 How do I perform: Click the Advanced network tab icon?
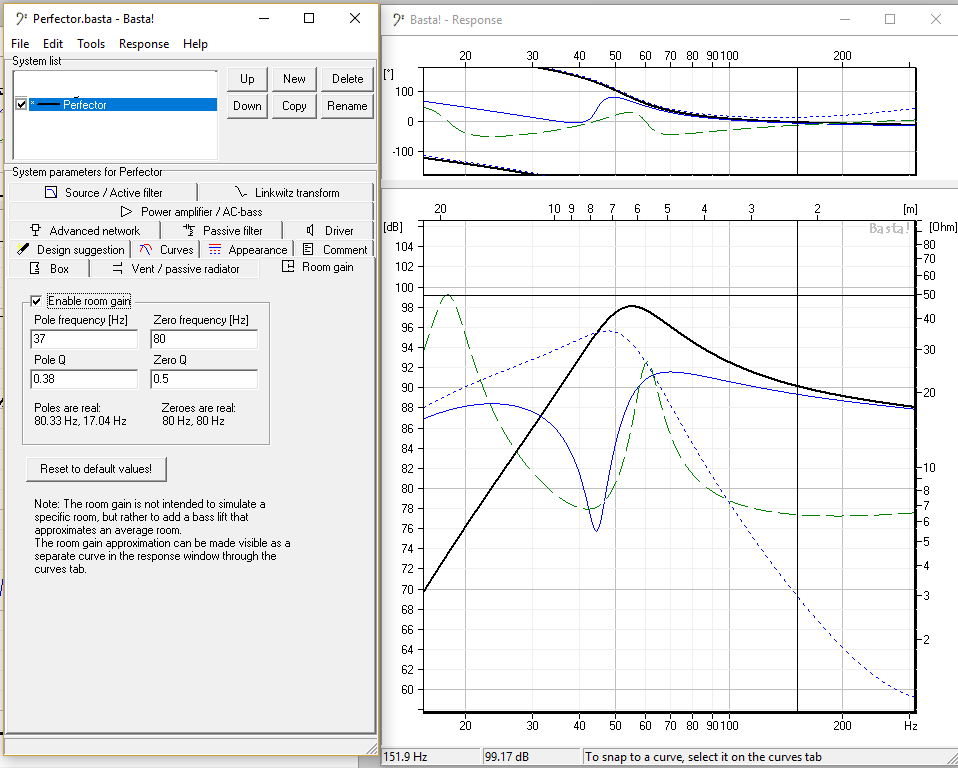pos(35,230)
